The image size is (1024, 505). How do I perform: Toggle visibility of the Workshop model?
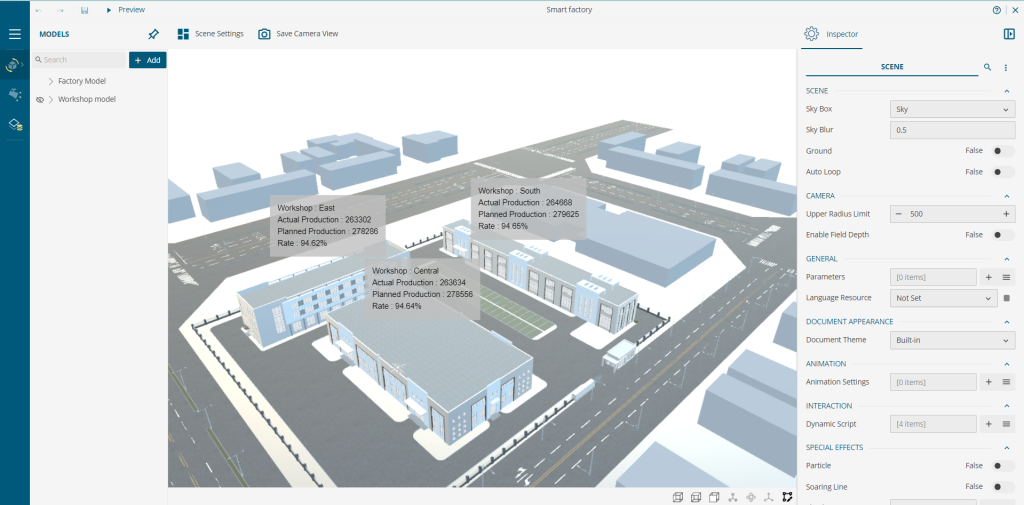(40, 100)
